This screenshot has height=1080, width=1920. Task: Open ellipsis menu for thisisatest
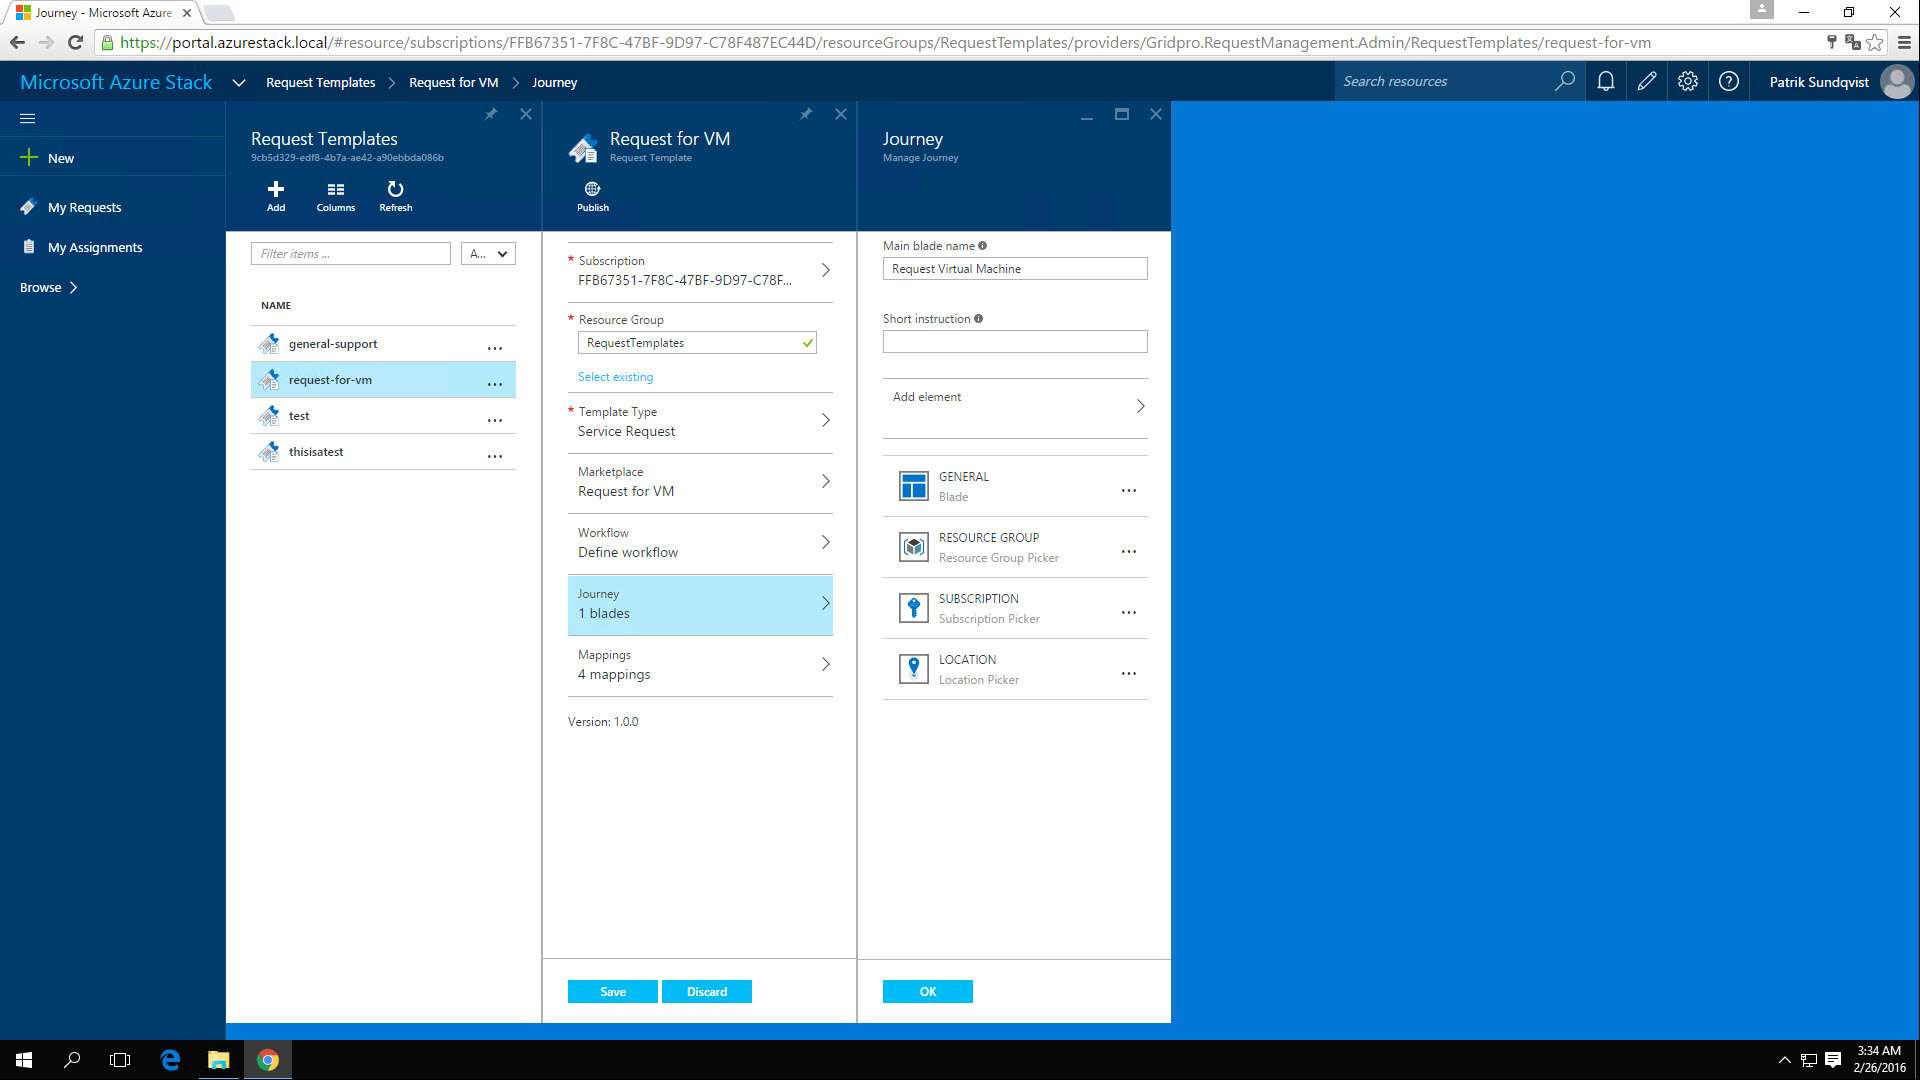click(x=495, y=456)
